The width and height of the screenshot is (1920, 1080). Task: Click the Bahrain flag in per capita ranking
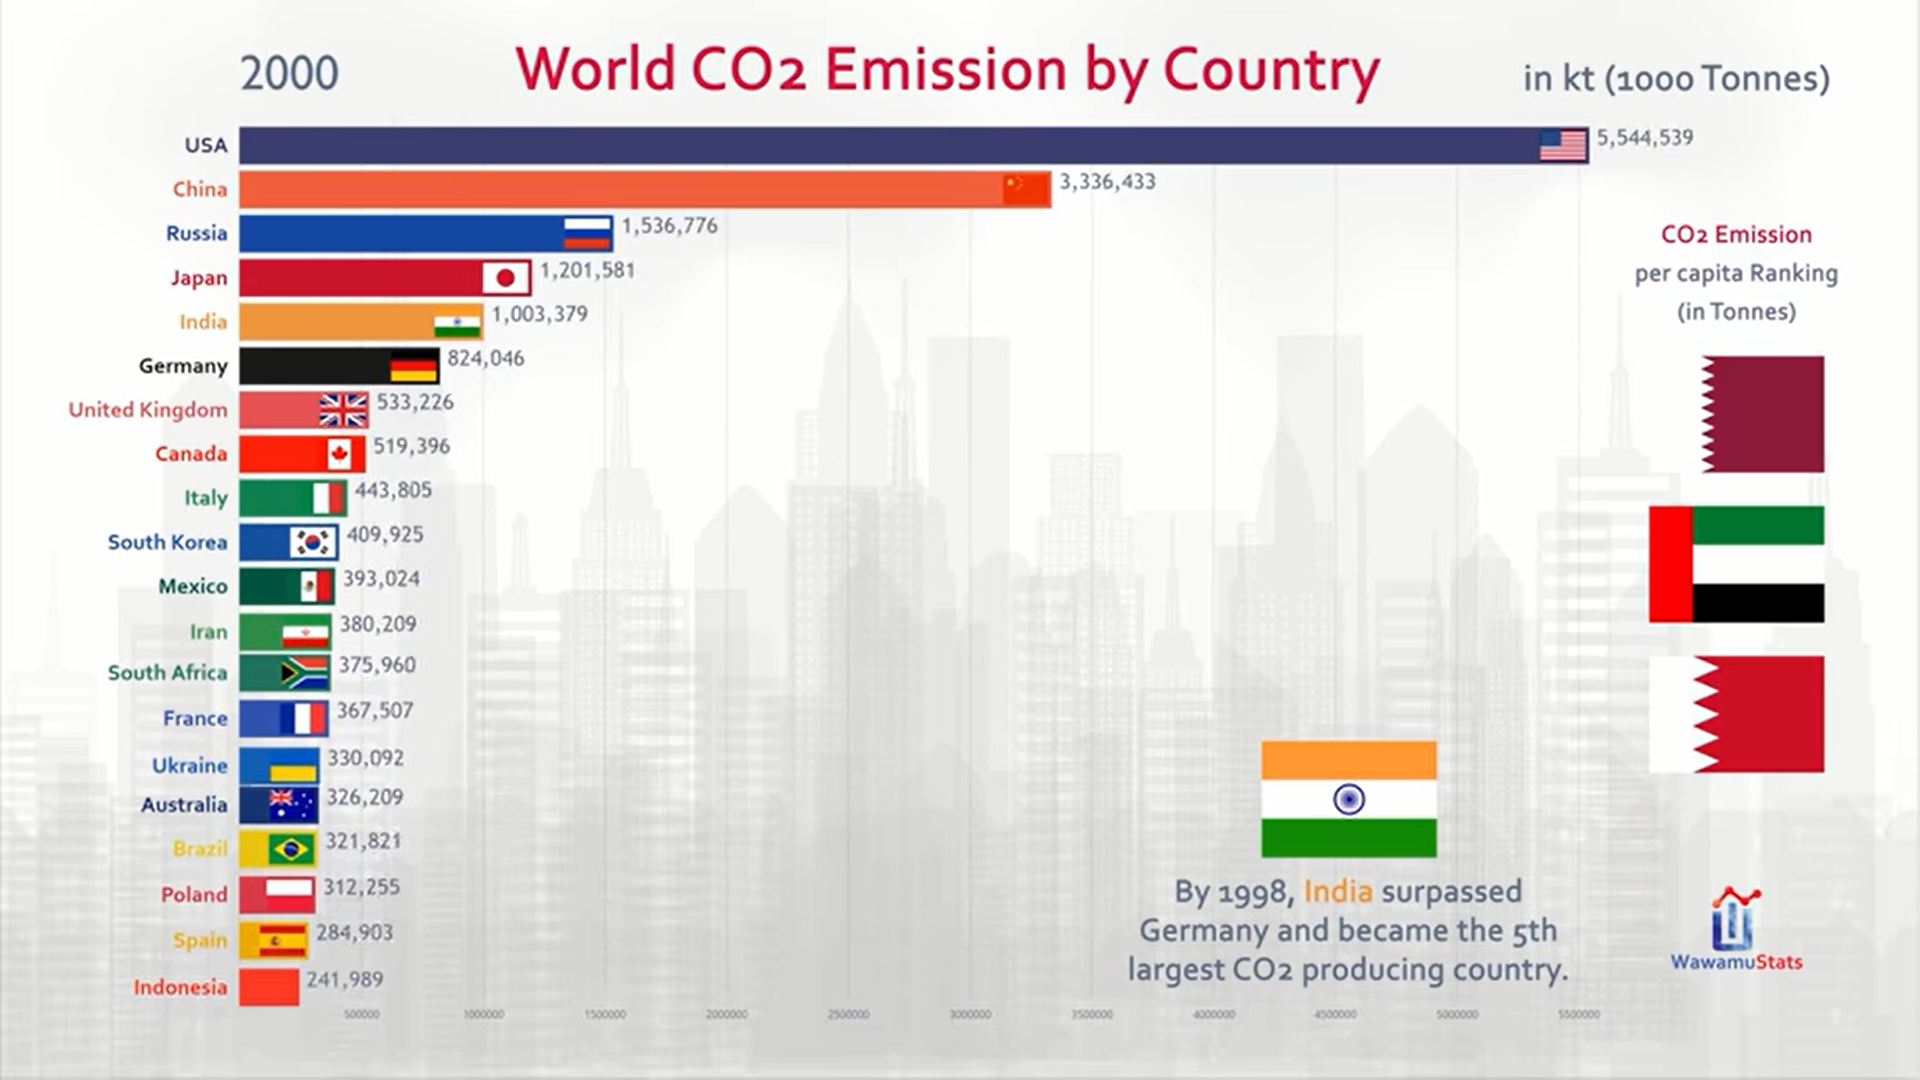pyautogui.click(x=1737, y=714)
